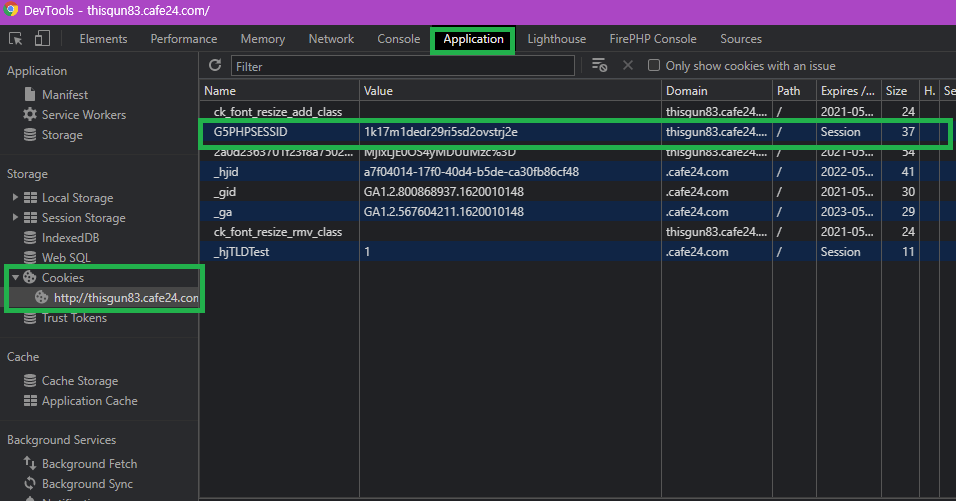
Task: Expand the Local Storage tree node
Action: pyautogui.click(x=15, y=198)
